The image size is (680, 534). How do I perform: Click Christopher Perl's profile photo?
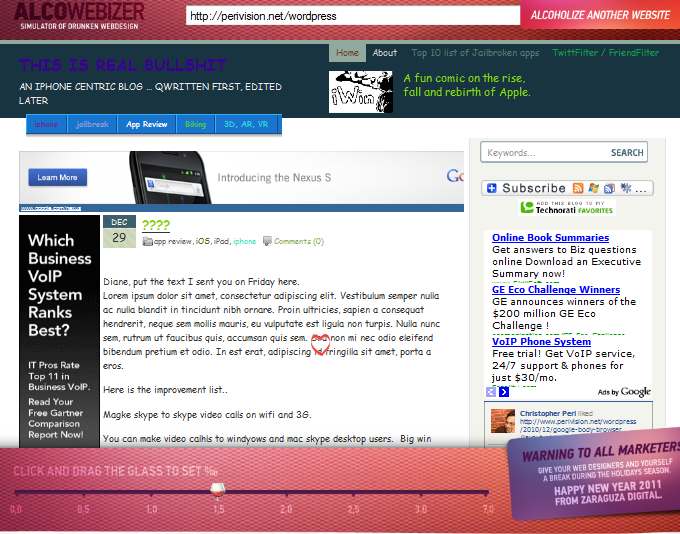[x=503, y=421]
